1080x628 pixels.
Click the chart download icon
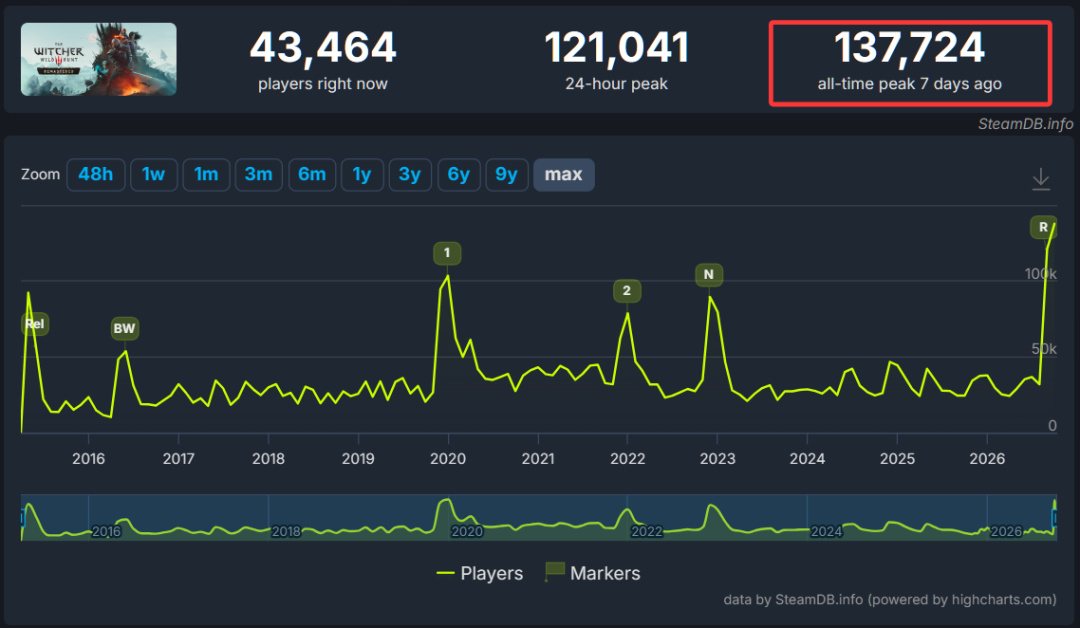(x=1041, y=179)
